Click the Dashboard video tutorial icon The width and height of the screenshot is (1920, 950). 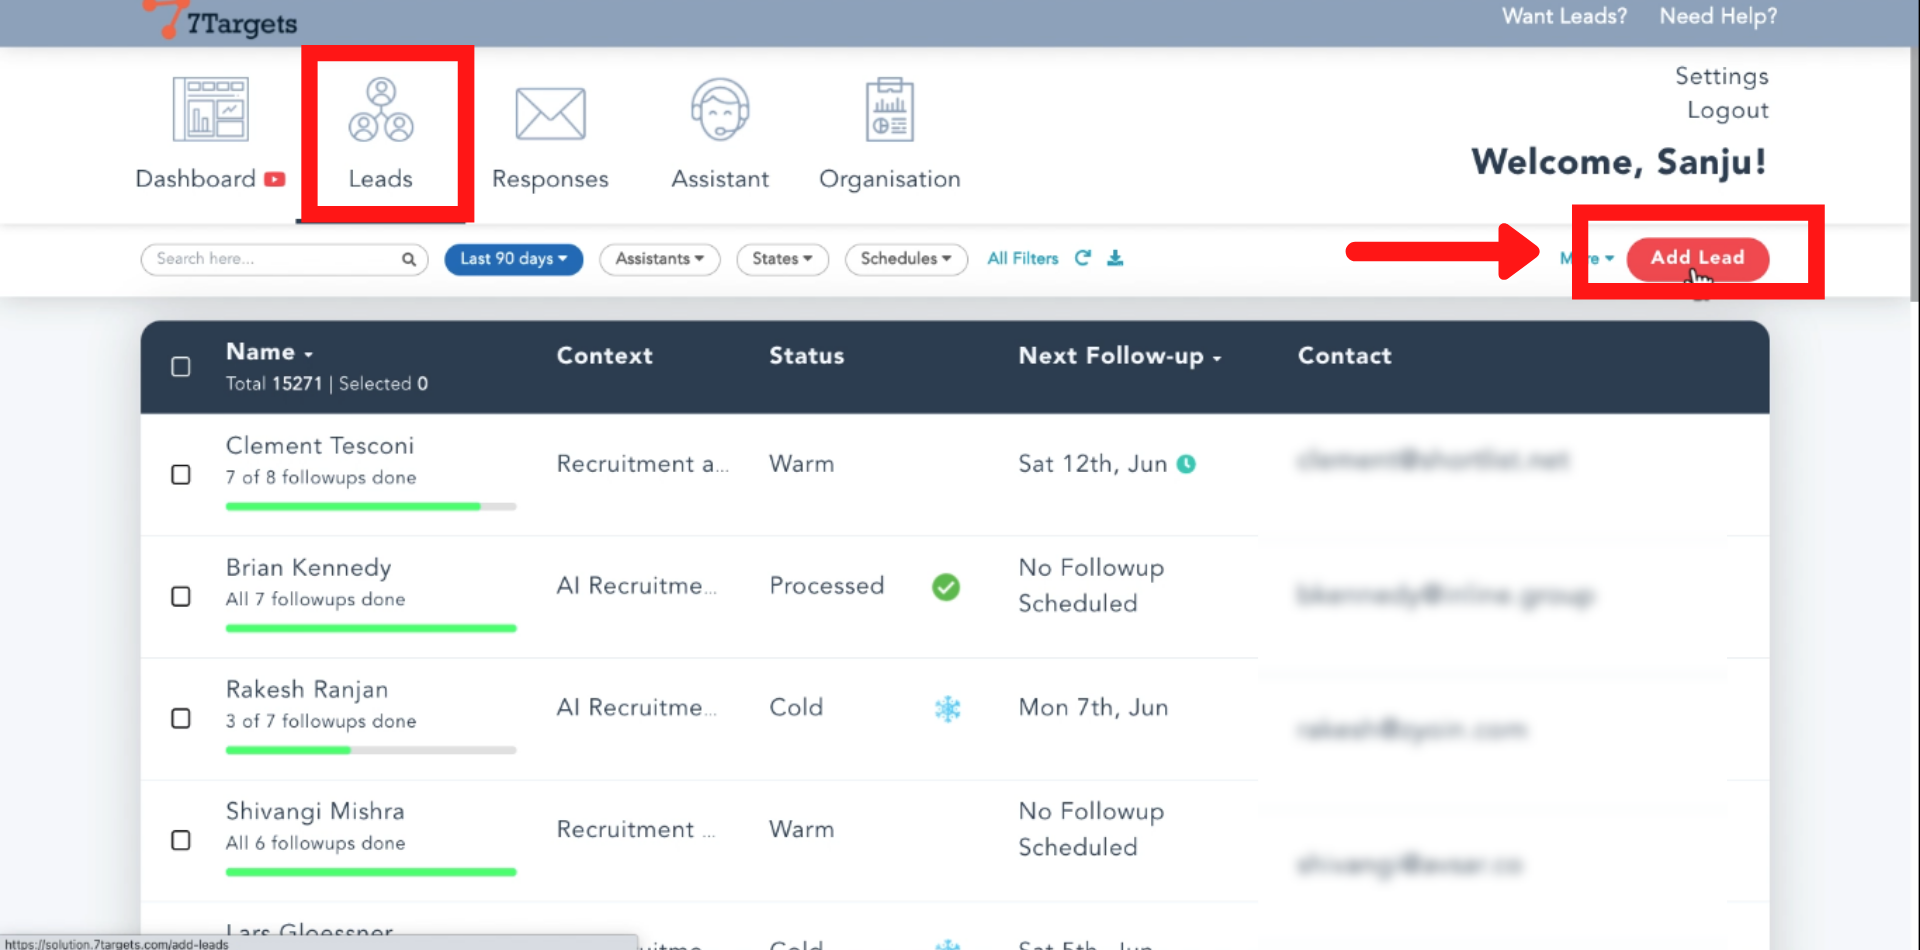pyautogui.click(x=275, y=179)
